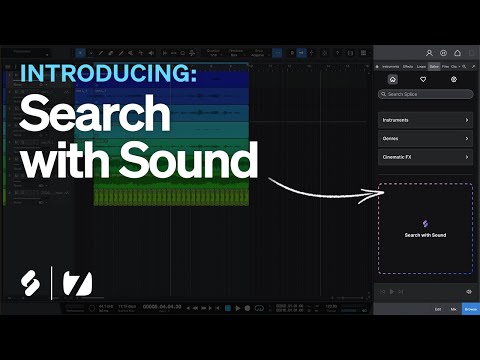The image size is (480, 360).
Task: Stop transport playback
Action: pos(228,308)
